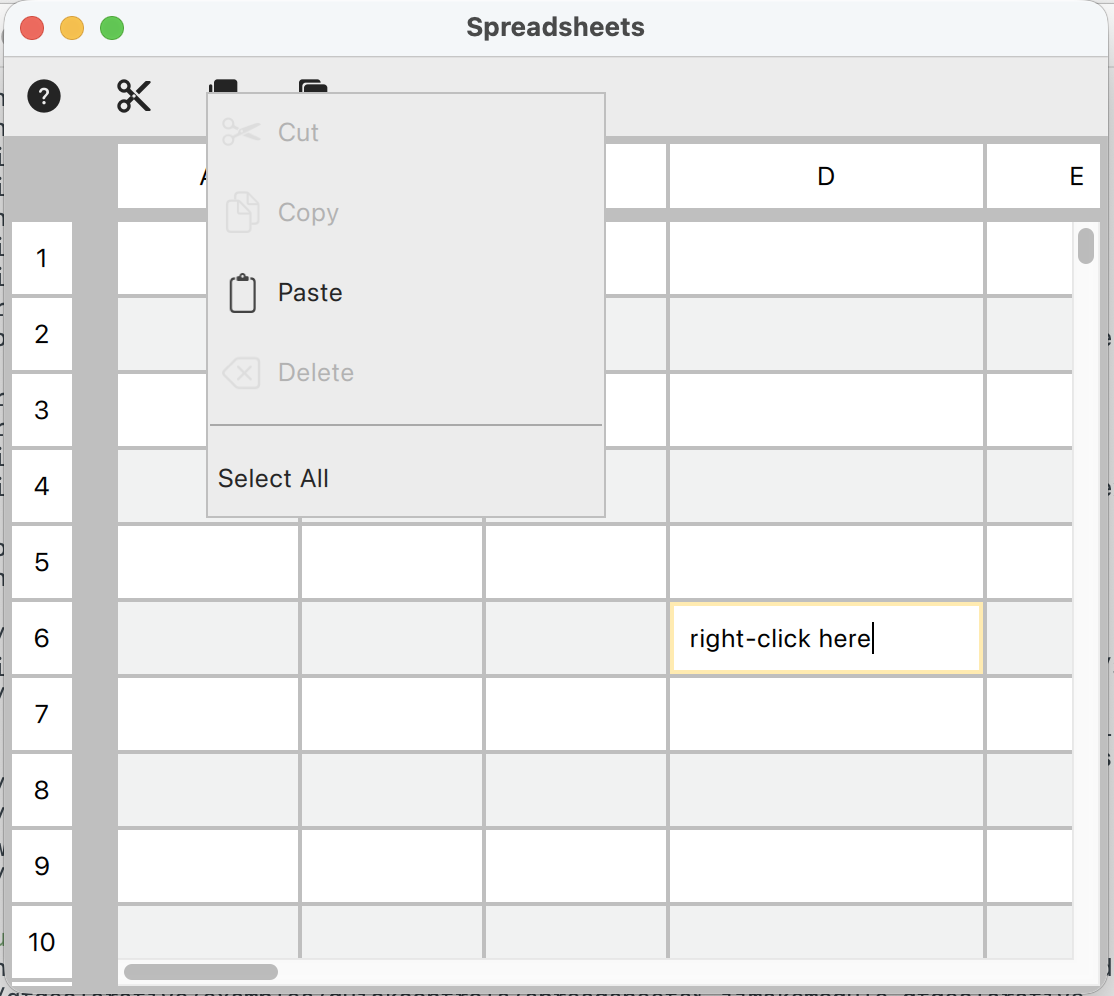Click the horizontal scrollbar thumb
Image resolution: width=1114 pixels, height=996 pixels.
(201, 971)
